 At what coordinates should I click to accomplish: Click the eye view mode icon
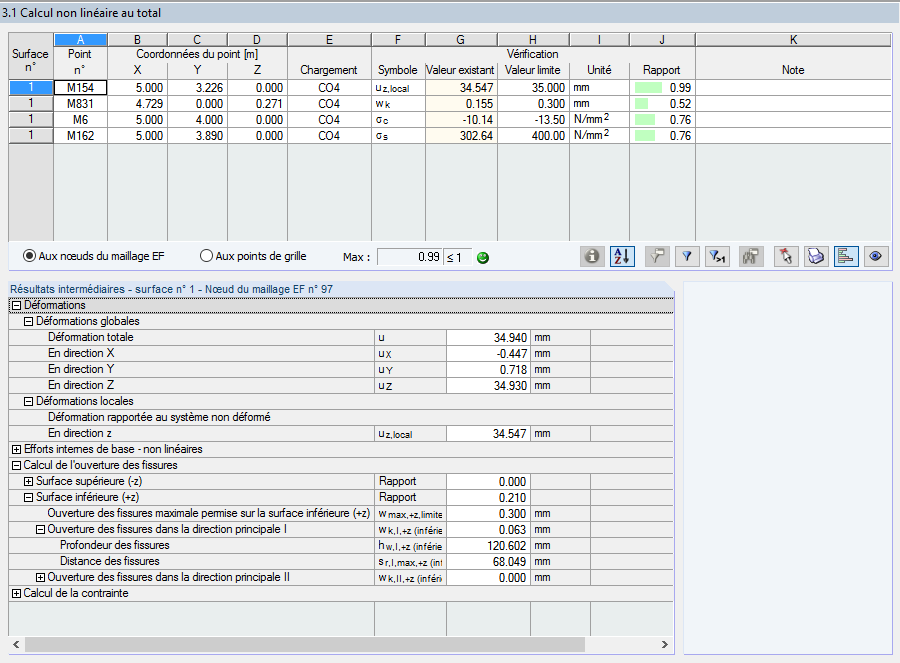coord(875,257)
